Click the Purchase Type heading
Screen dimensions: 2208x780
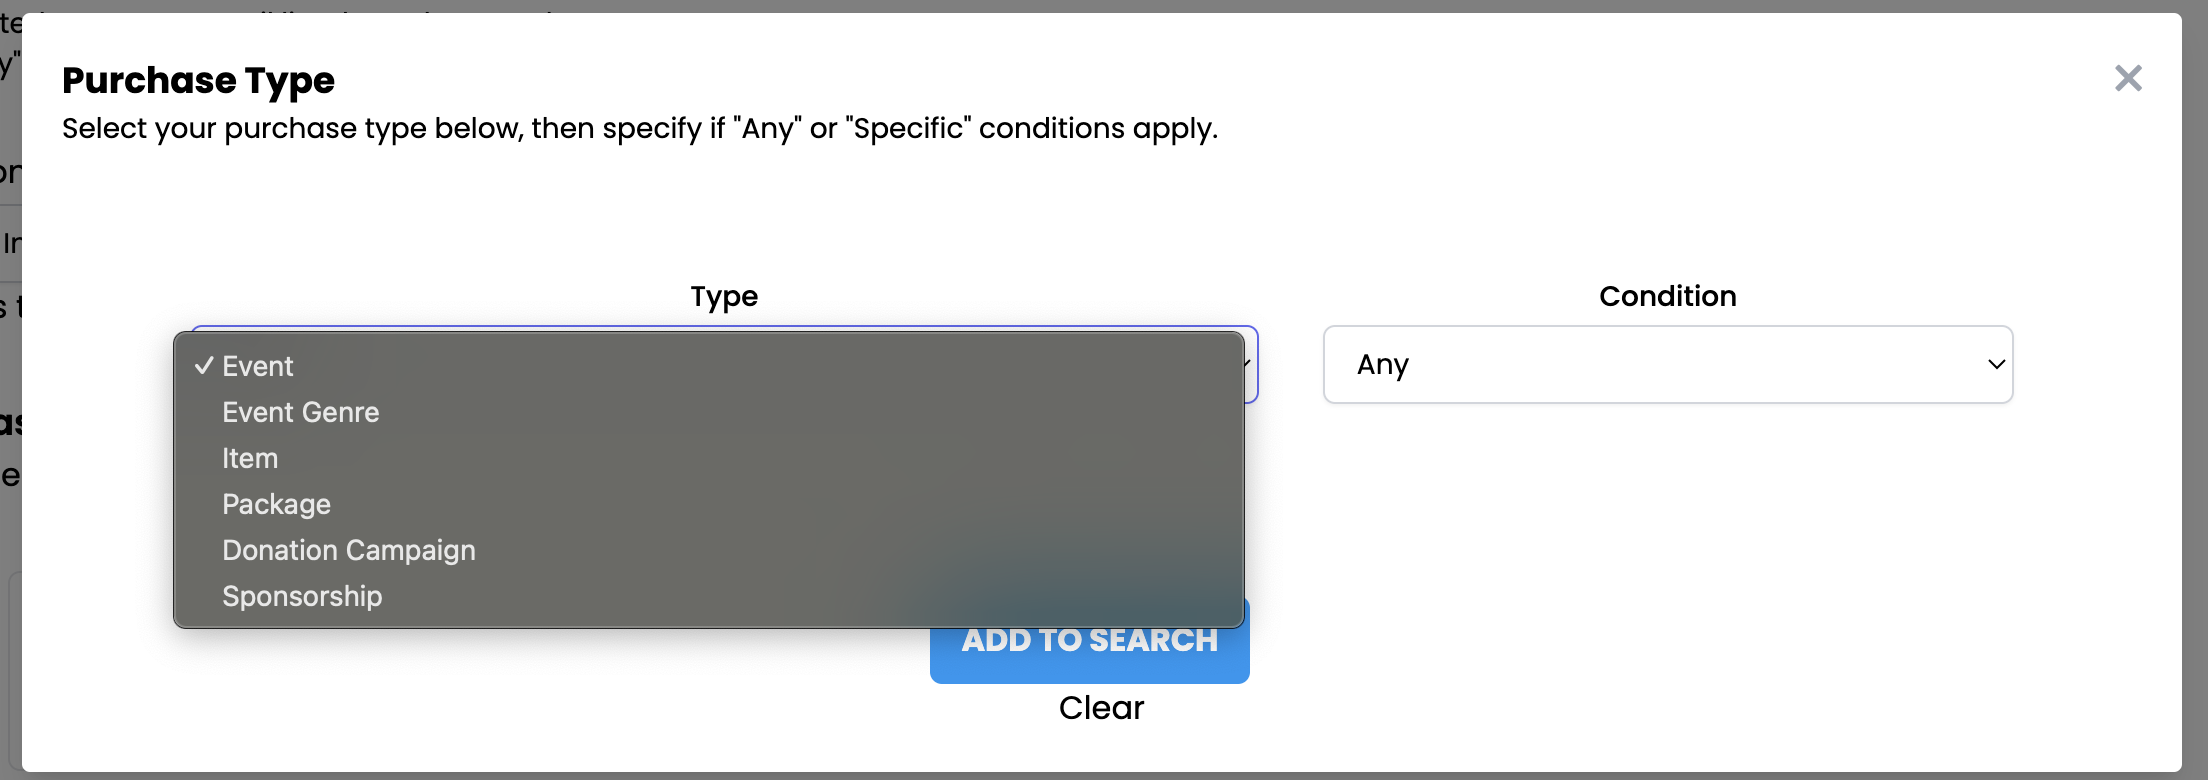198,80
